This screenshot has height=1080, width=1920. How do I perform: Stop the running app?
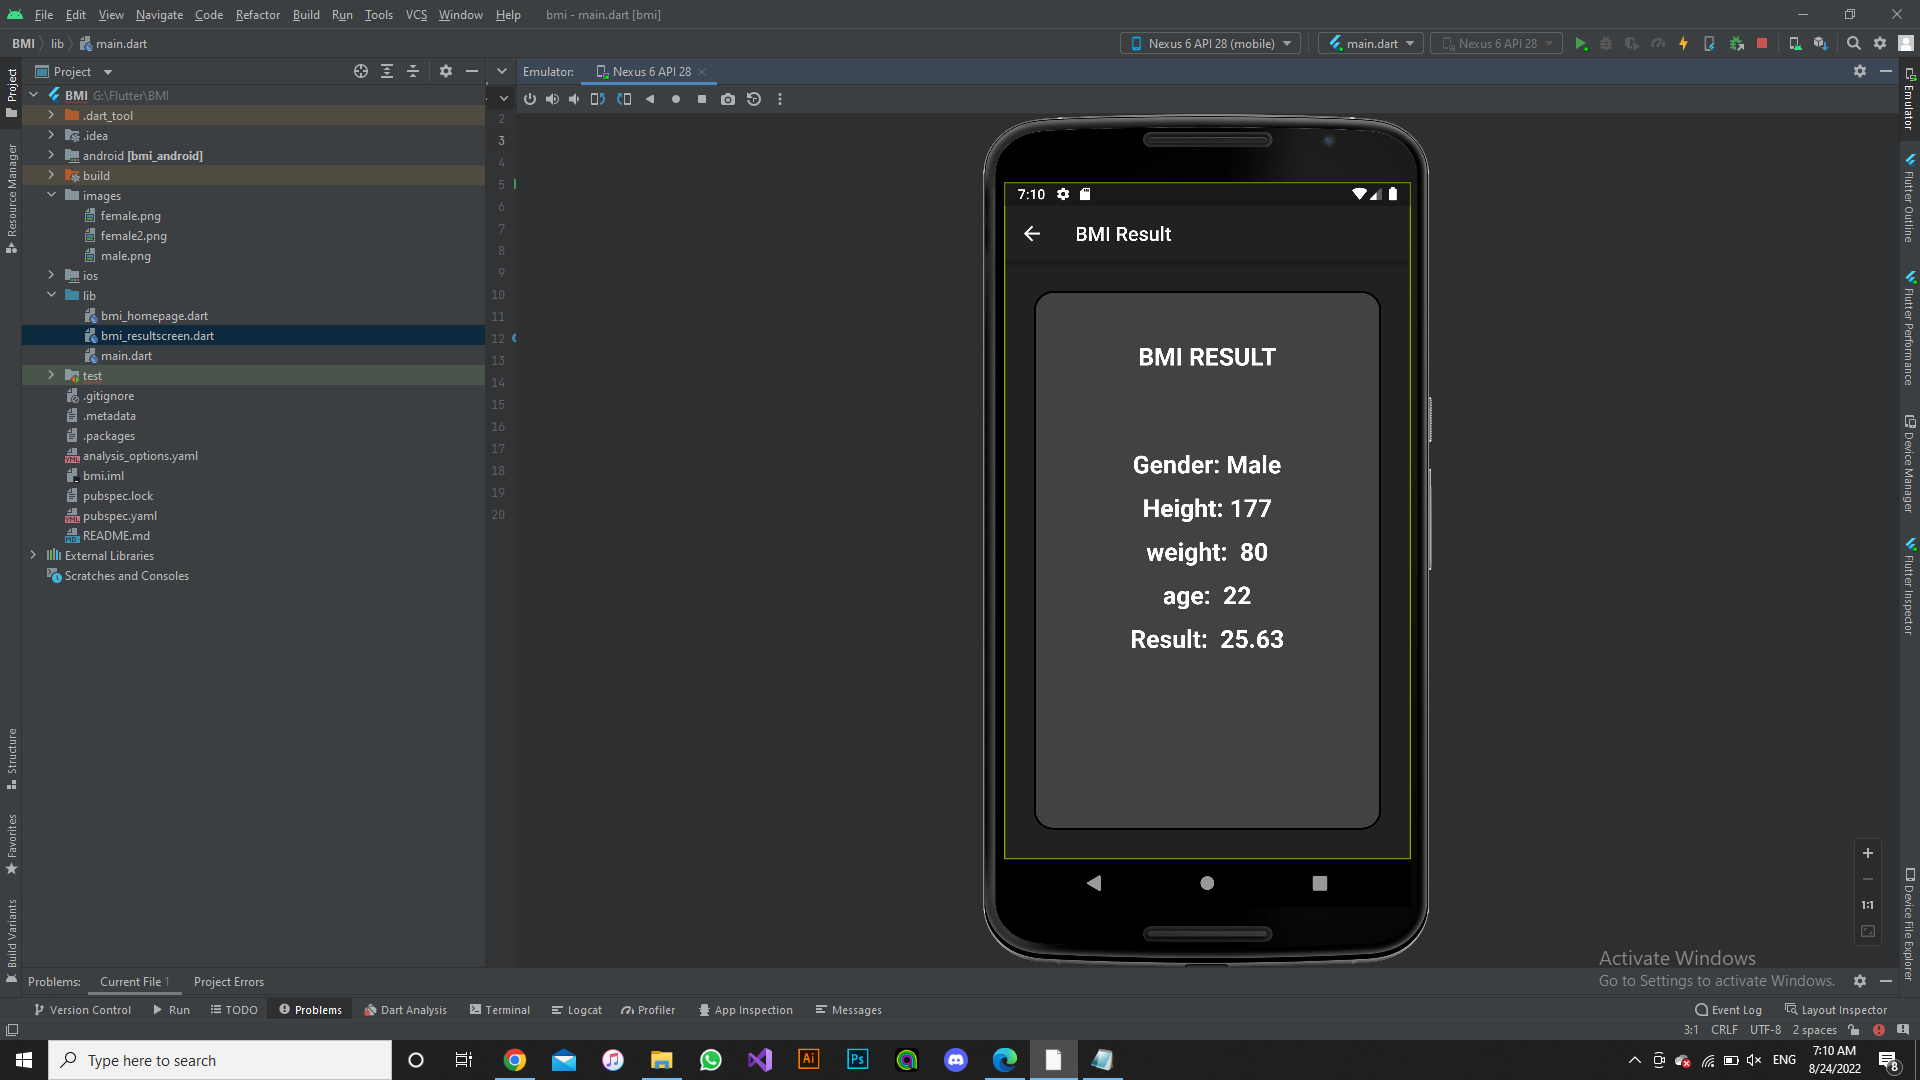pyautogui.click(x=1761, y=43)
